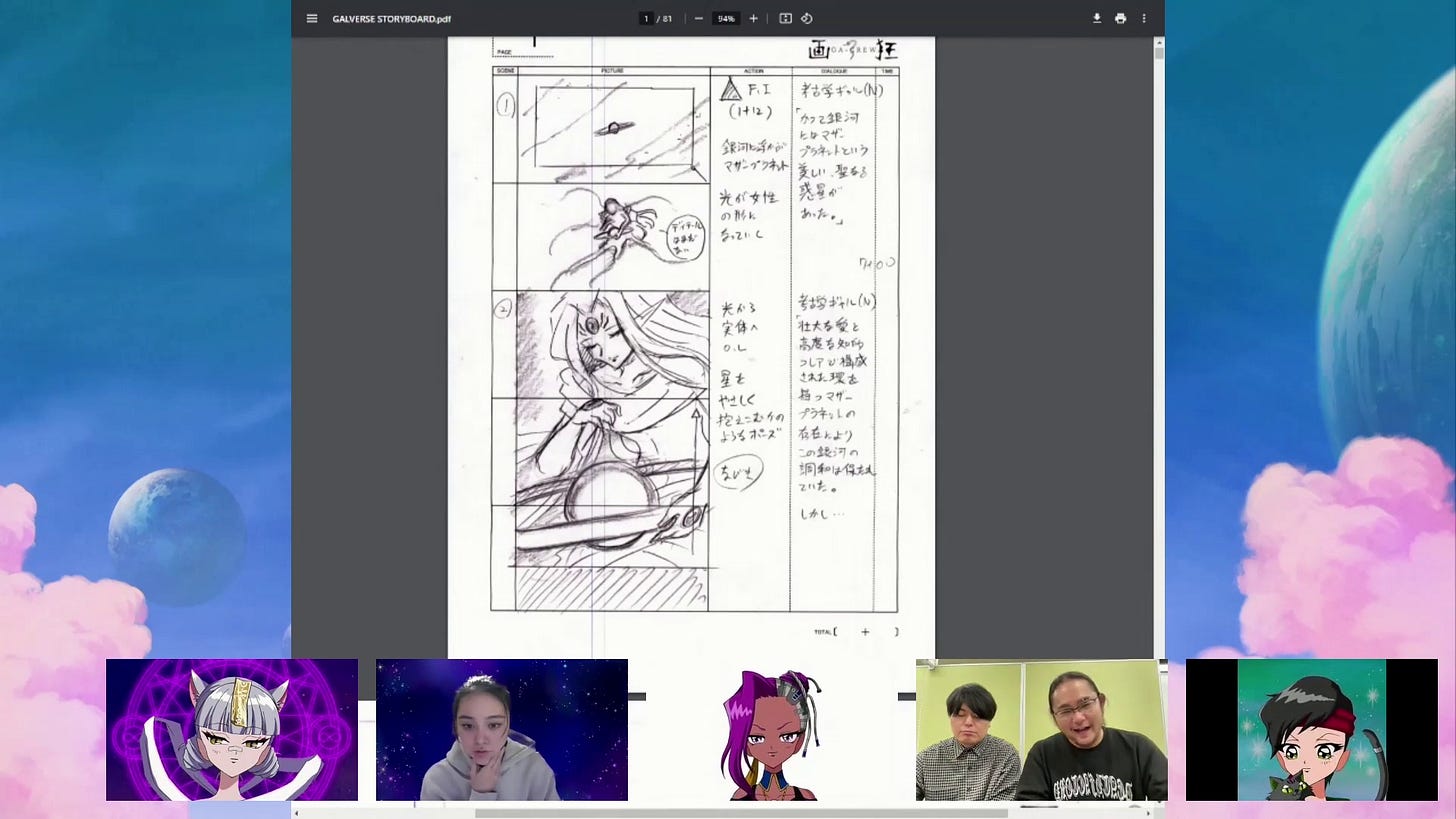This screenshot has height=819, width=1456.
Task: Open the PDF sidebar hamburger menu
Action: click(x=312, y=18)
